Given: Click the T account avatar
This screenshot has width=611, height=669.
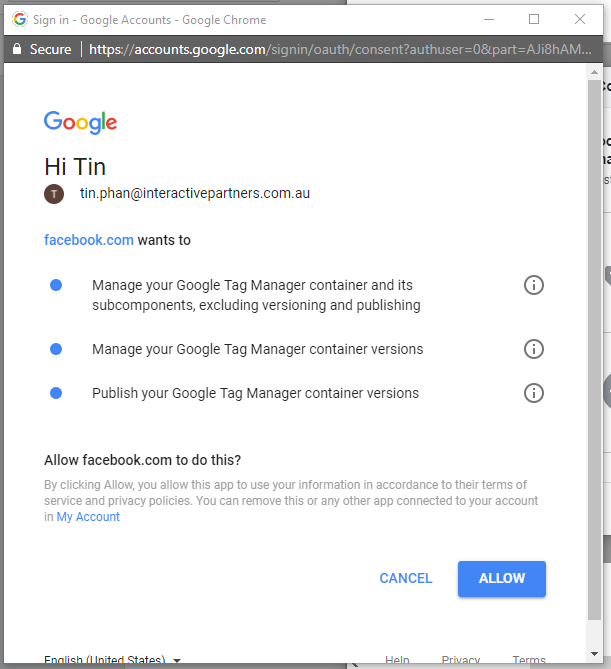Looking at the screenshot, I should (x=54, y=194).
